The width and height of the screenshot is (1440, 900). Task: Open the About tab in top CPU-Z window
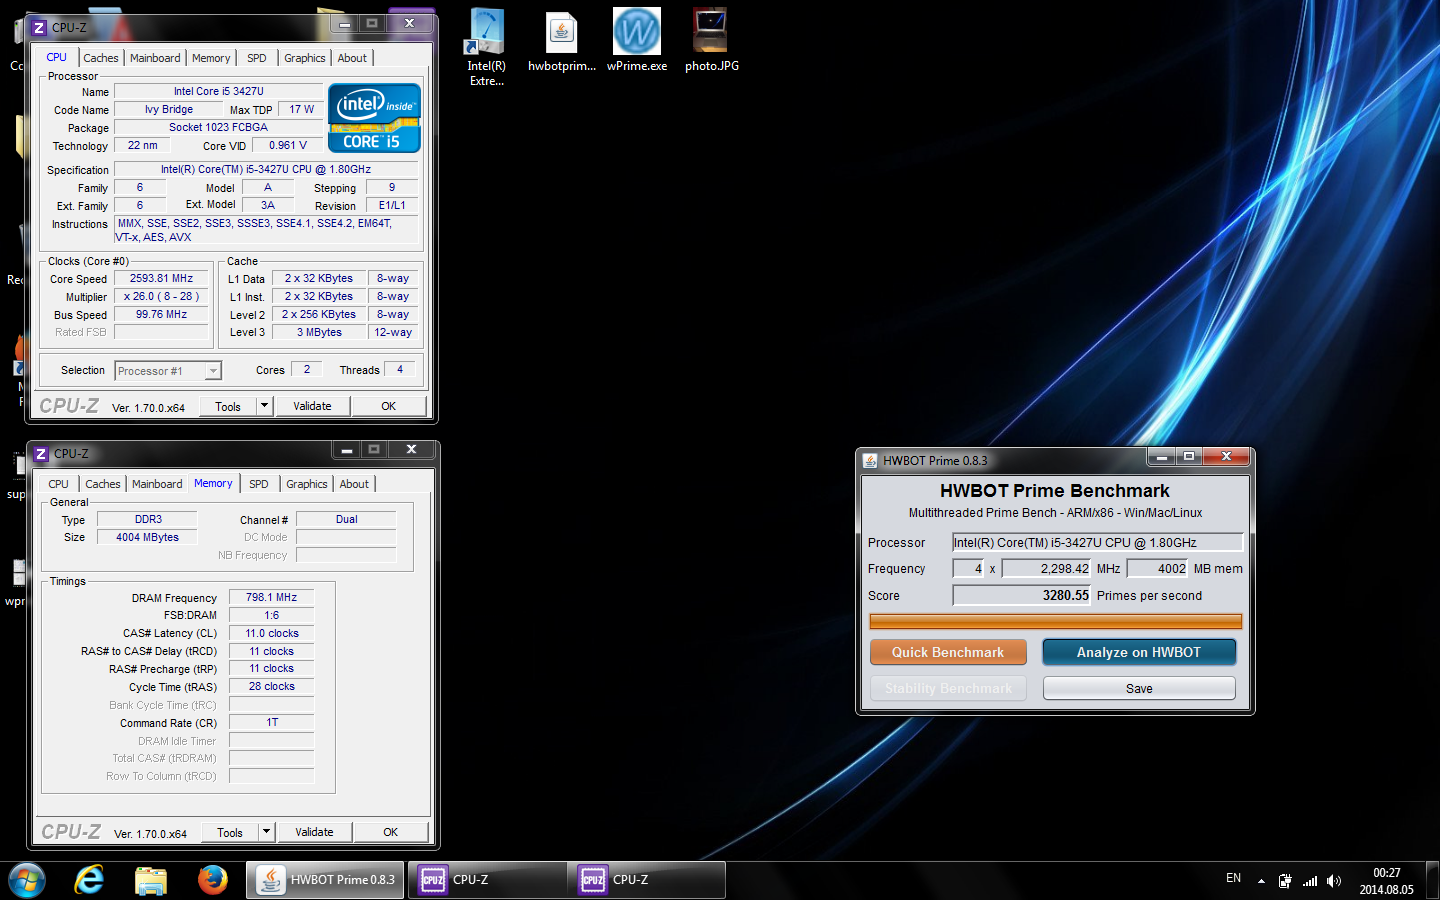[x=352, y=58]
